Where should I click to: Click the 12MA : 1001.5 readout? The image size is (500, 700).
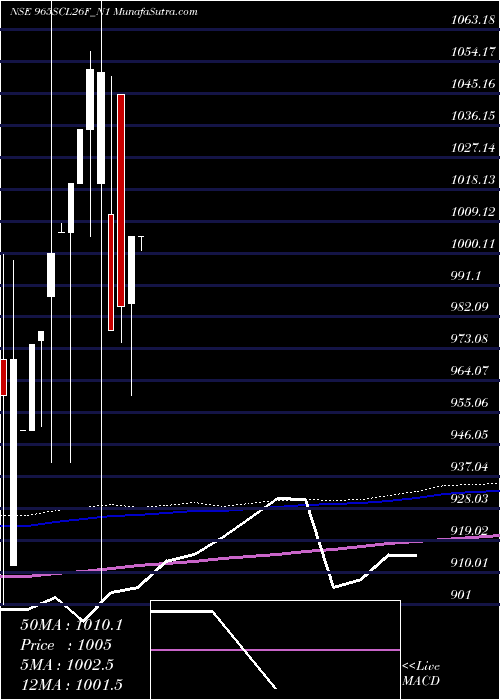pyautogui.click(x=71, y=685)
